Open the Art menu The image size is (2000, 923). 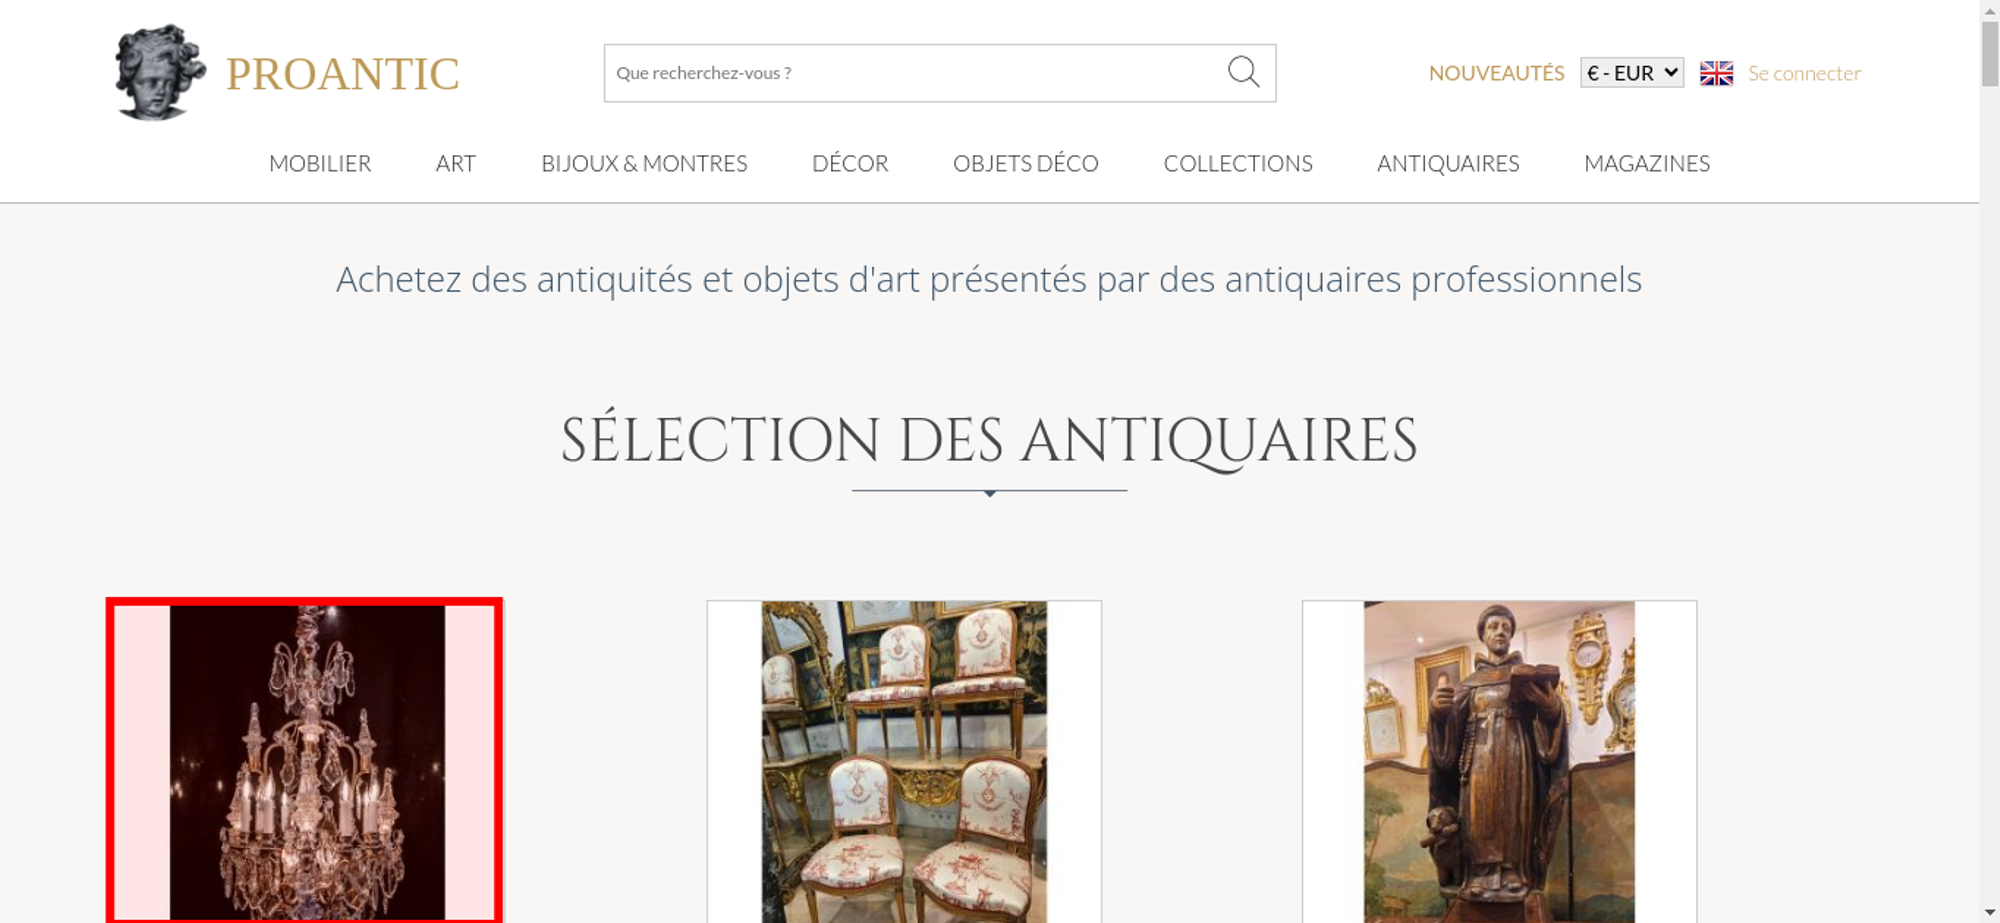[x=456, y=163]
